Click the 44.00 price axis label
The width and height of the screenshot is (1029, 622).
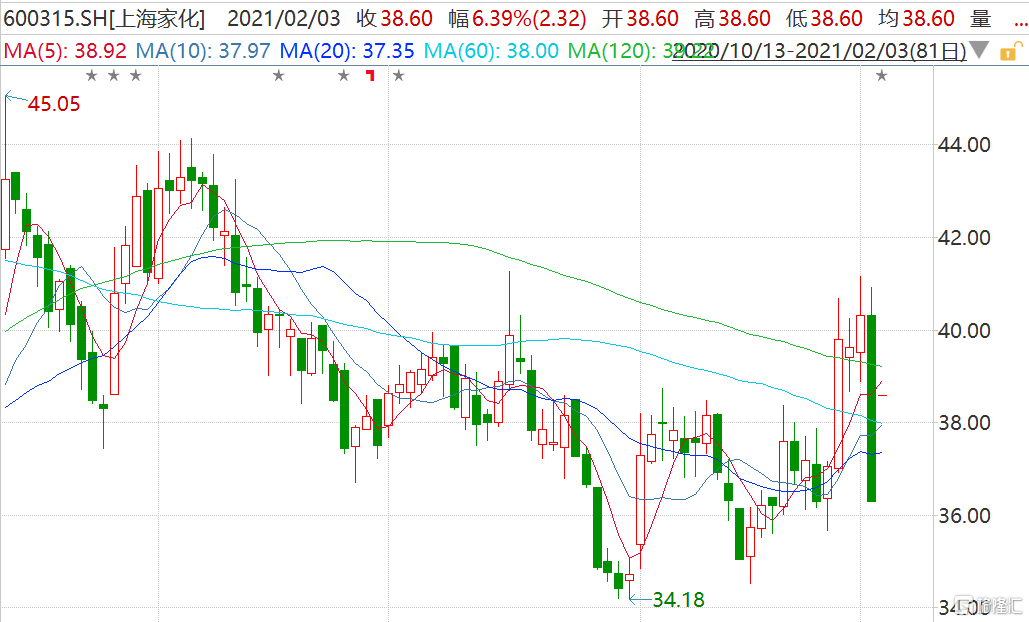coord(964,144)
